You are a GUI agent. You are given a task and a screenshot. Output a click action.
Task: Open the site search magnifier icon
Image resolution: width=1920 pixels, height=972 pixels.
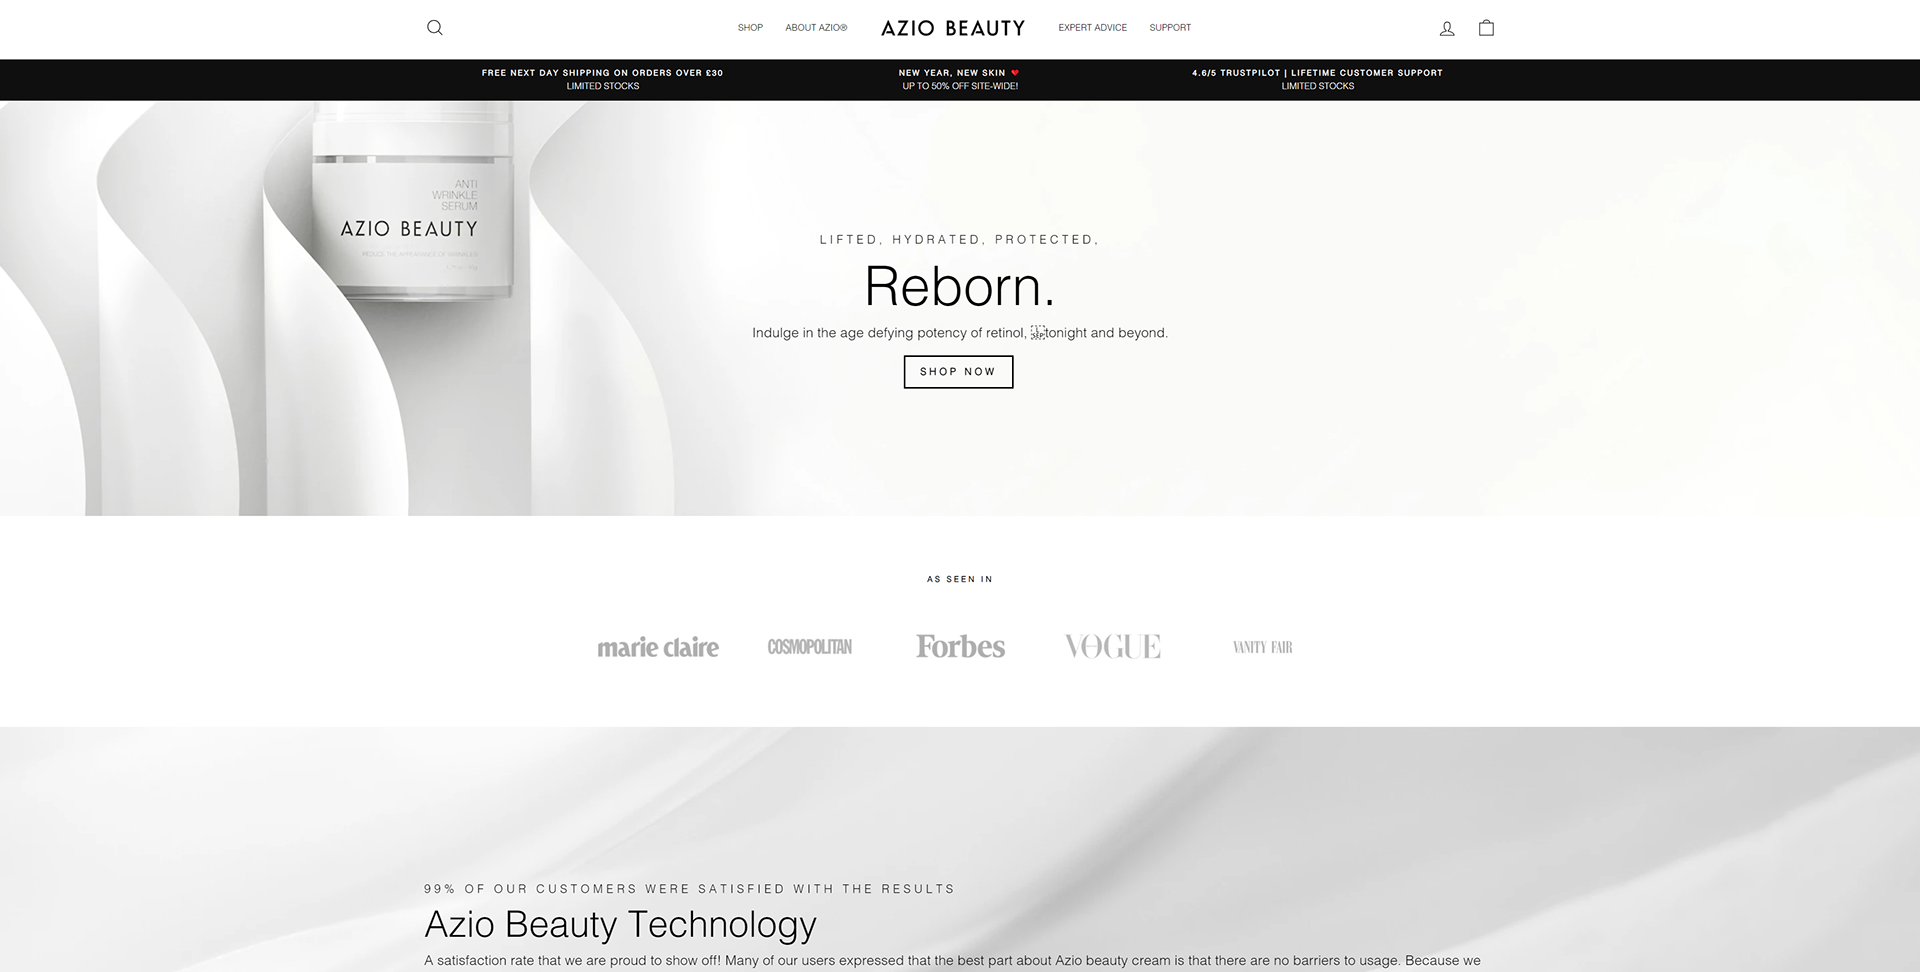[434, 28]
